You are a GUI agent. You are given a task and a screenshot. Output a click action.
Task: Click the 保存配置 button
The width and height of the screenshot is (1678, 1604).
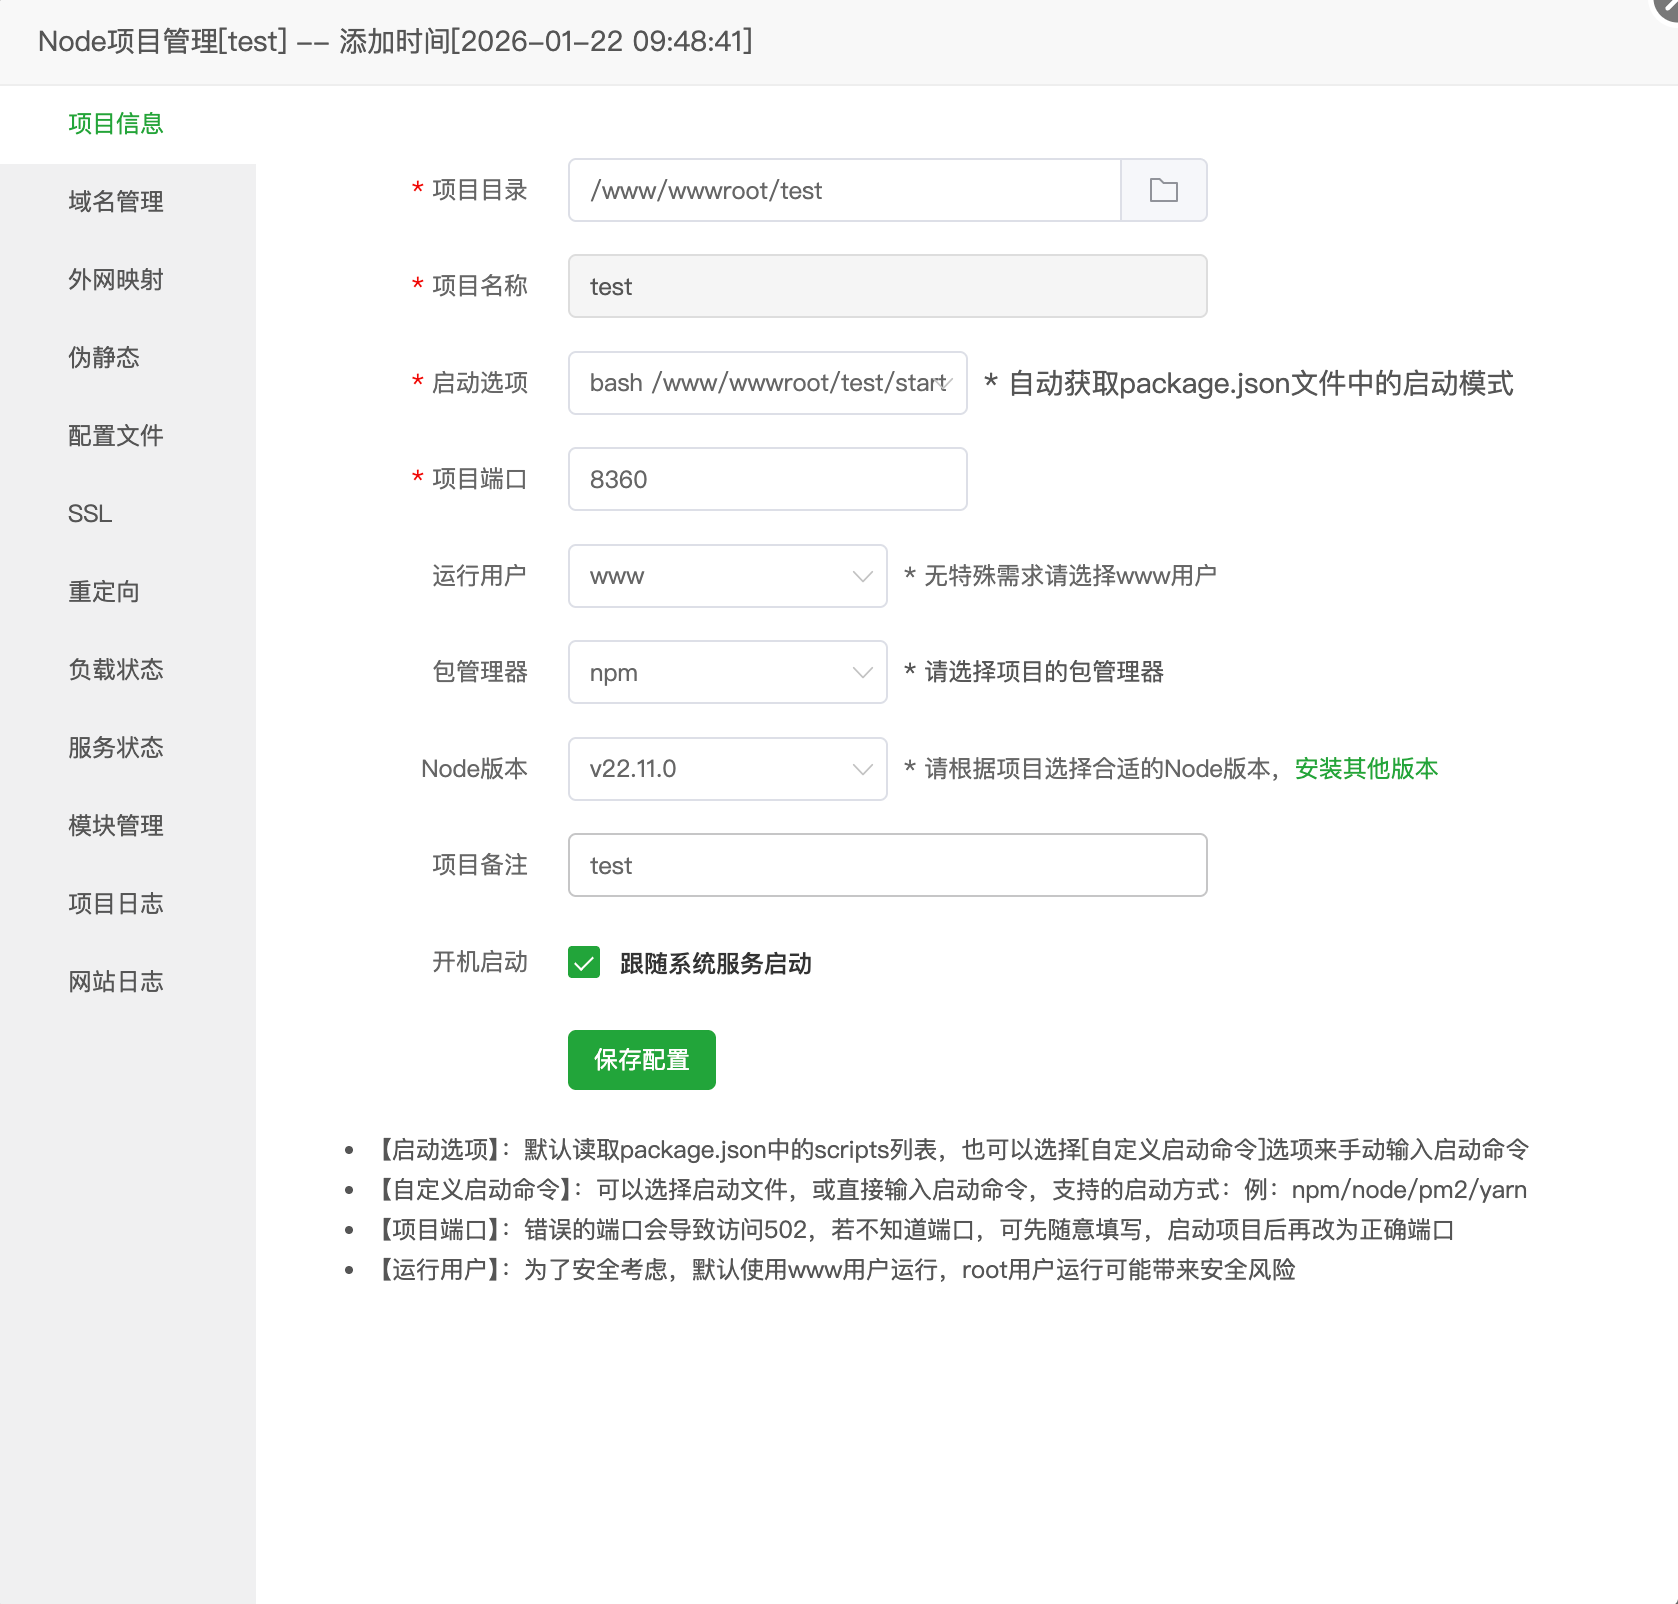[641, 1060]
